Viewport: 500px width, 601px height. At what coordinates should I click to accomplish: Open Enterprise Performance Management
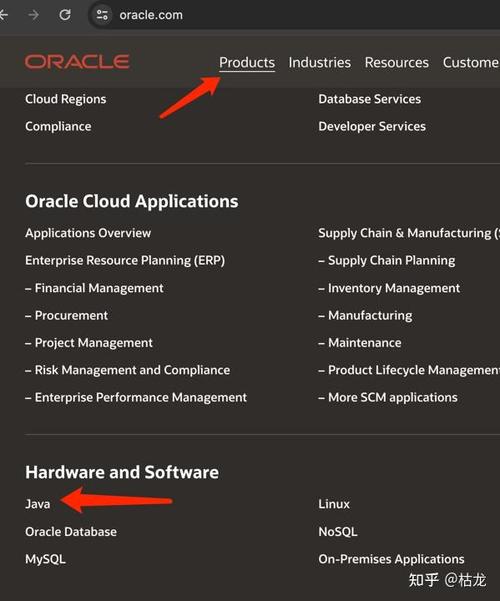pyautogui.click(x=136, y=397)
